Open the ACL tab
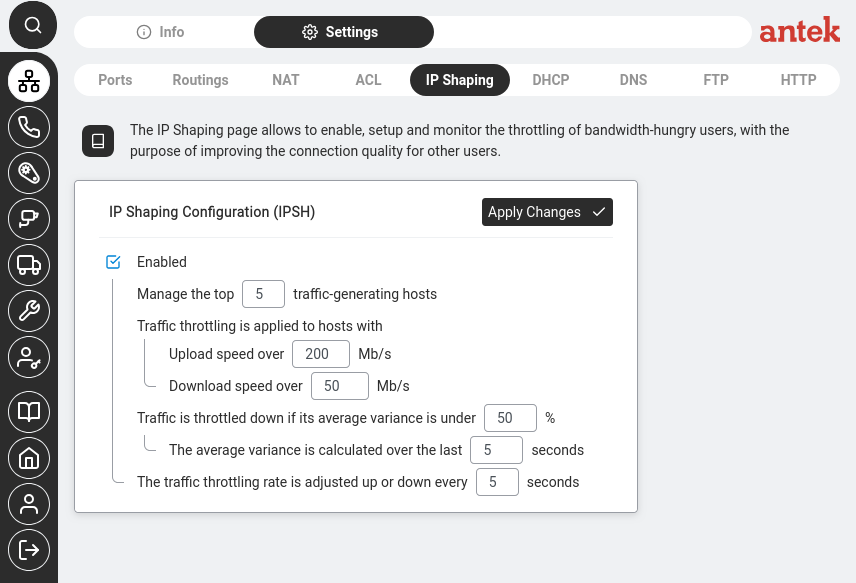The image size is (856, 583). pyautogui.click(x=368, y=80)
